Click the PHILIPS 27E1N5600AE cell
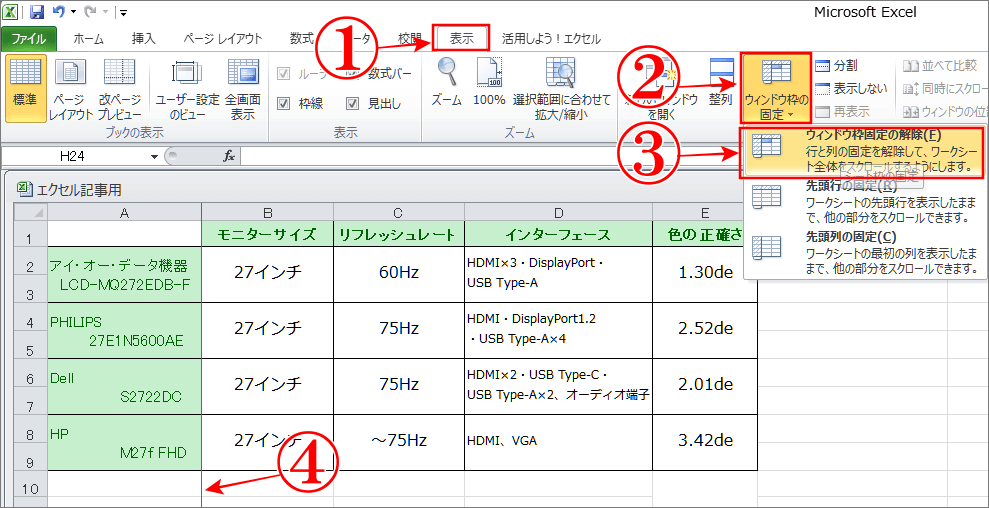The height and width of the screenshot is (508, 989). (x=124, y=331)
